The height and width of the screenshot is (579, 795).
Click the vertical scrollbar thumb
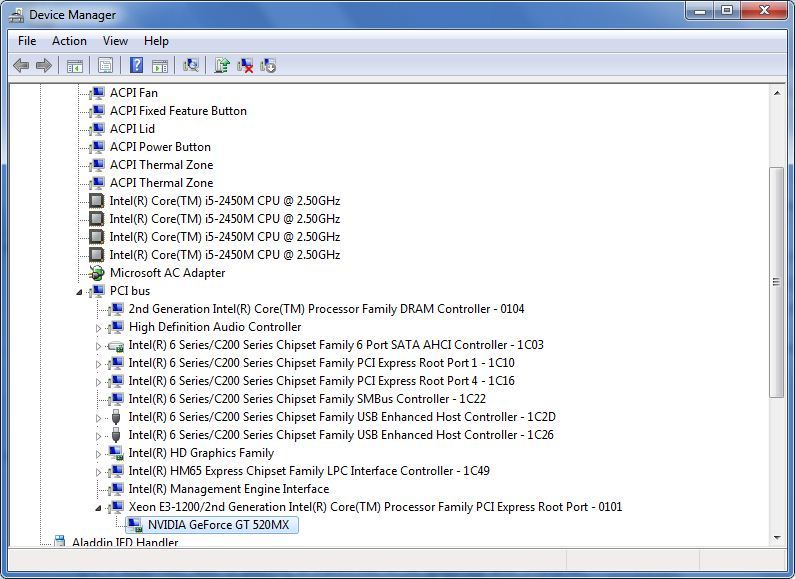tap(777, 282)
